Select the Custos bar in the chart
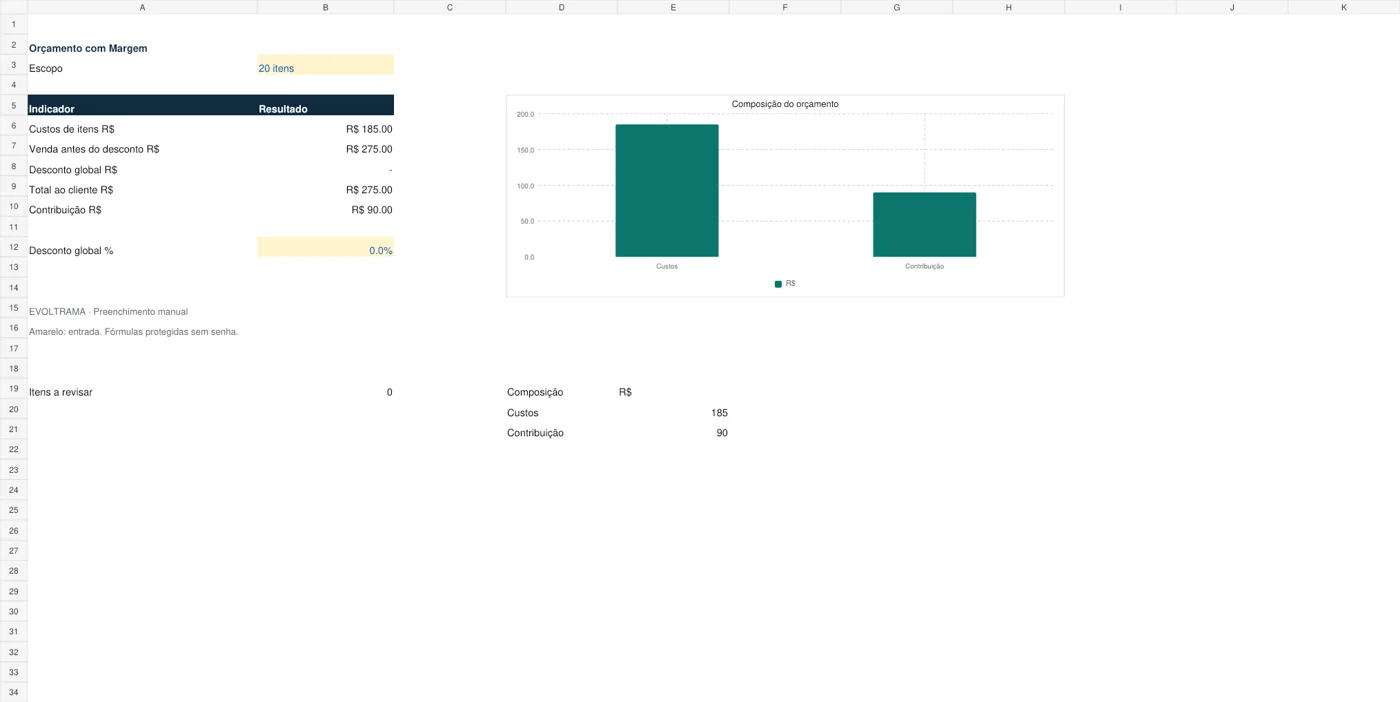This screenshot has width=1400, height=702. [x=667, y=191]
